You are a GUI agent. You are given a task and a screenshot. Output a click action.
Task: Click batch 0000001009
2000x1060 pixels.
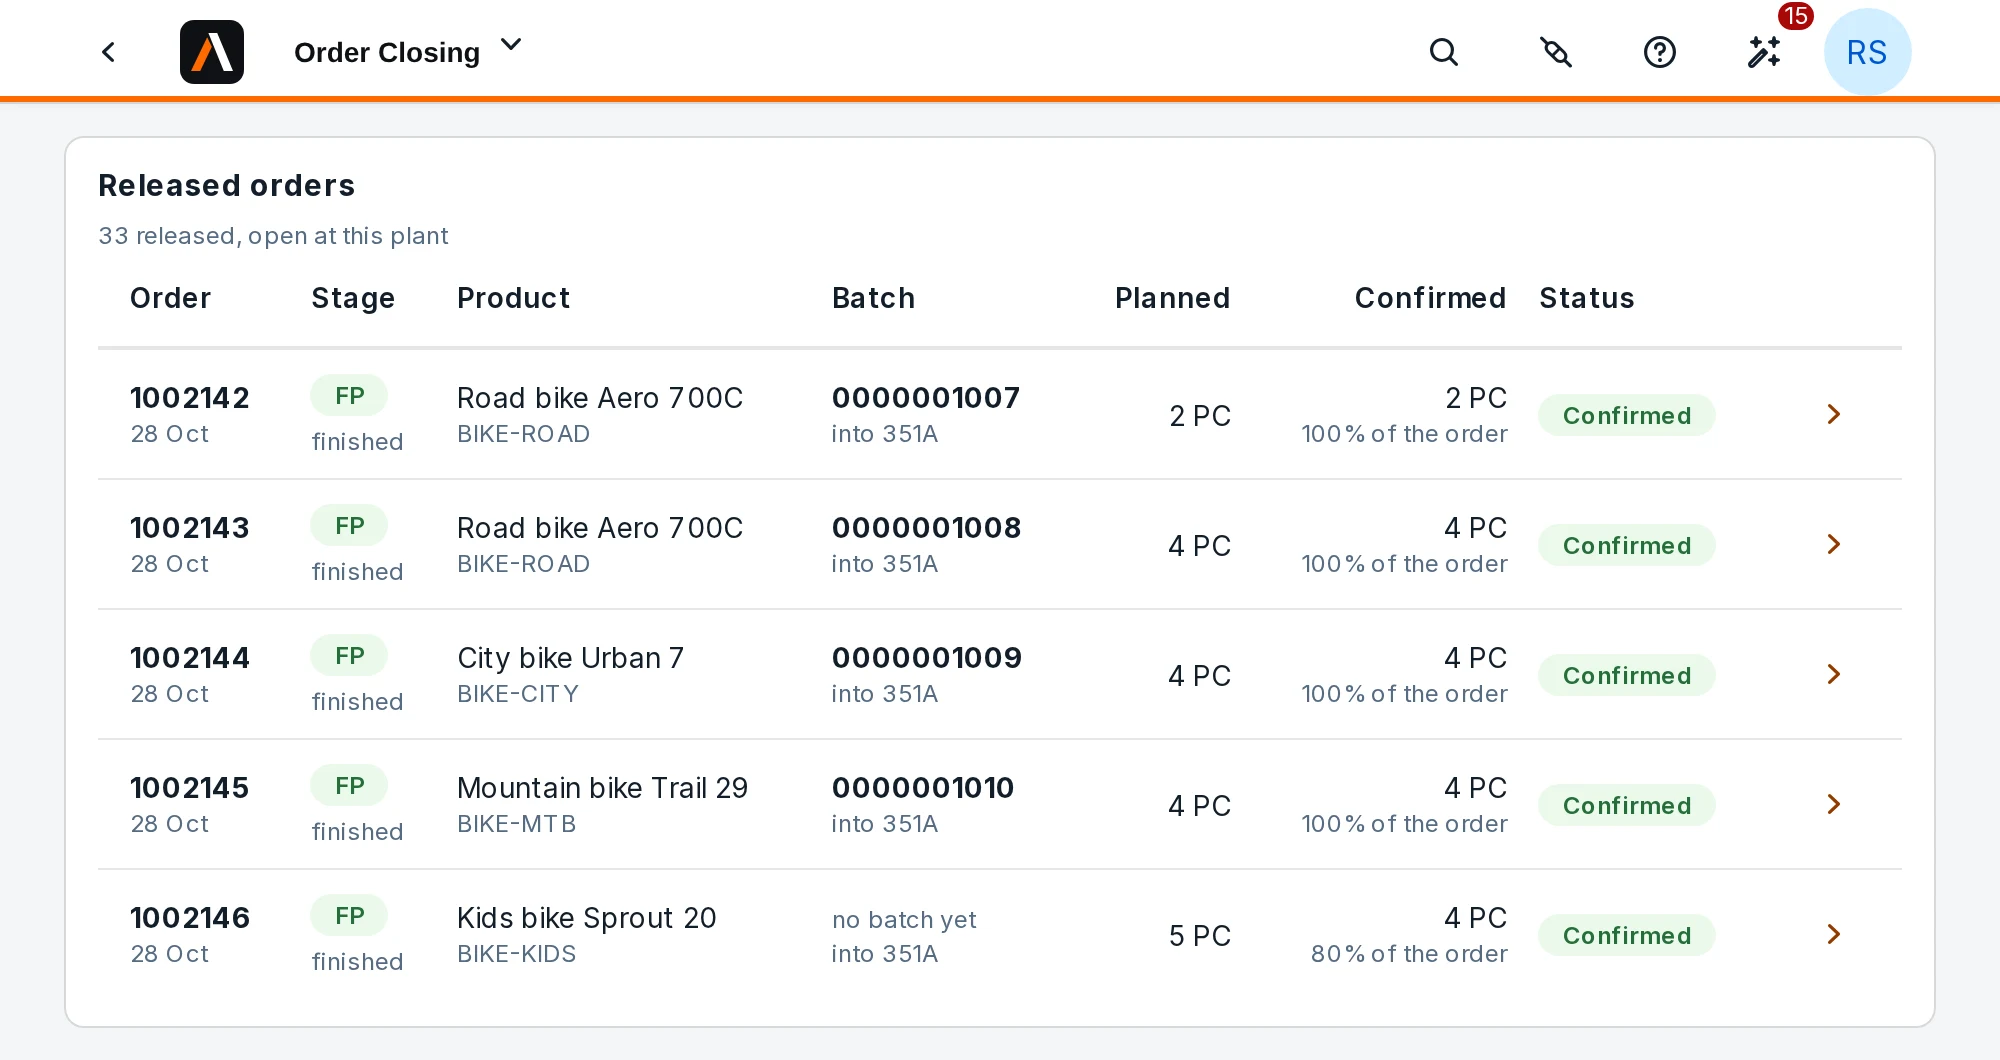927,658
